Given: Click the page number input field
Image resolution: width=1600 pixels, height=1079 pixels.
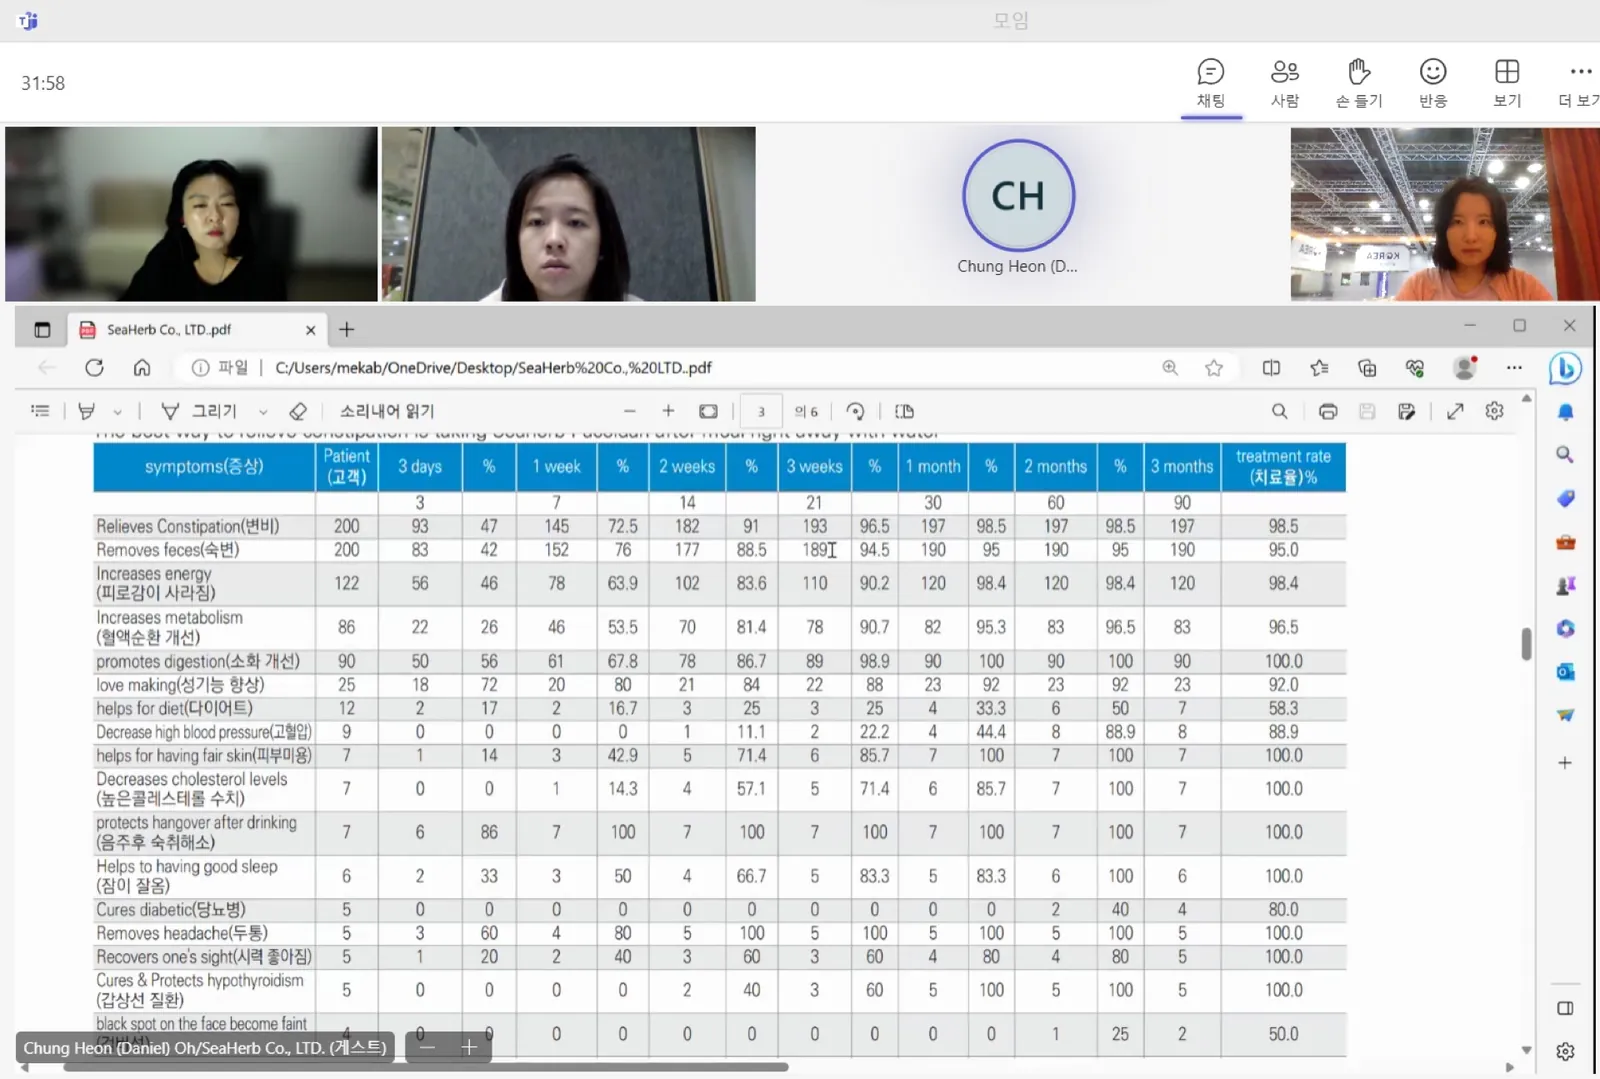Looking at the screenshot, I should pos(761,411).
